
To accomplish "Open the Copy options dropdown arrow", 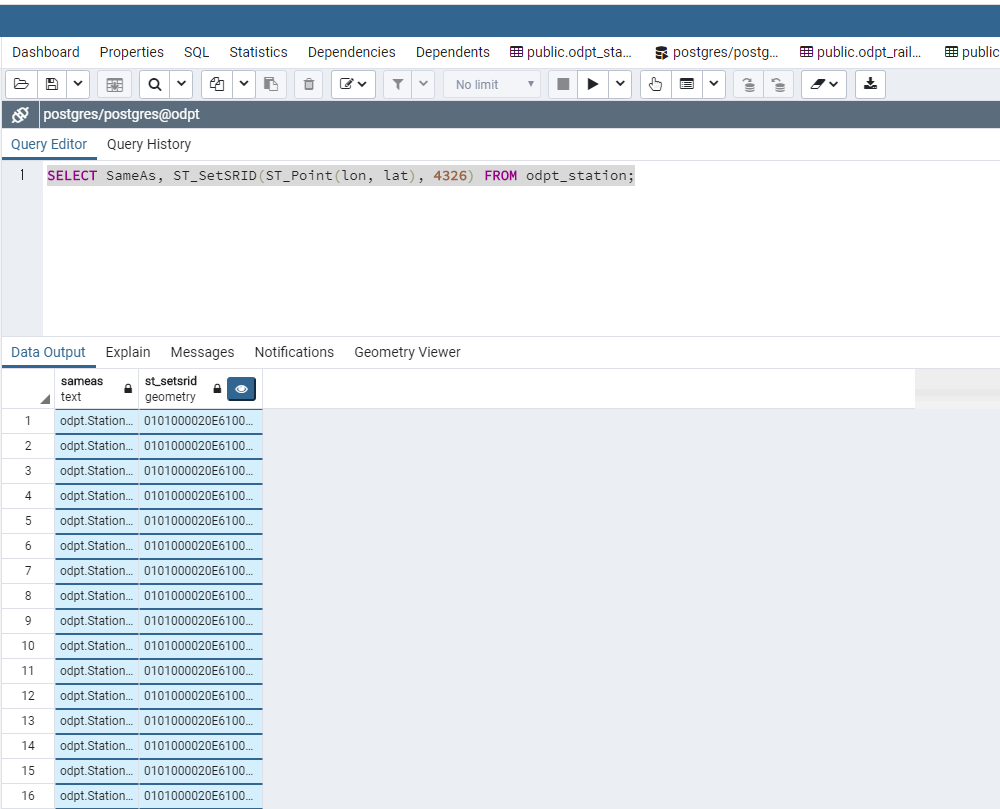I will (x=244, y=84).
